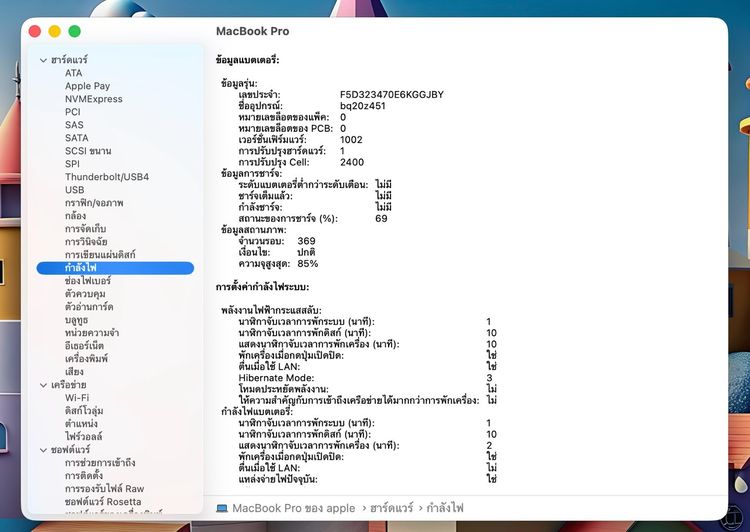
Task: Click the serial number F5D323470E6KGGJBY
Action: (x=392, y=95)
